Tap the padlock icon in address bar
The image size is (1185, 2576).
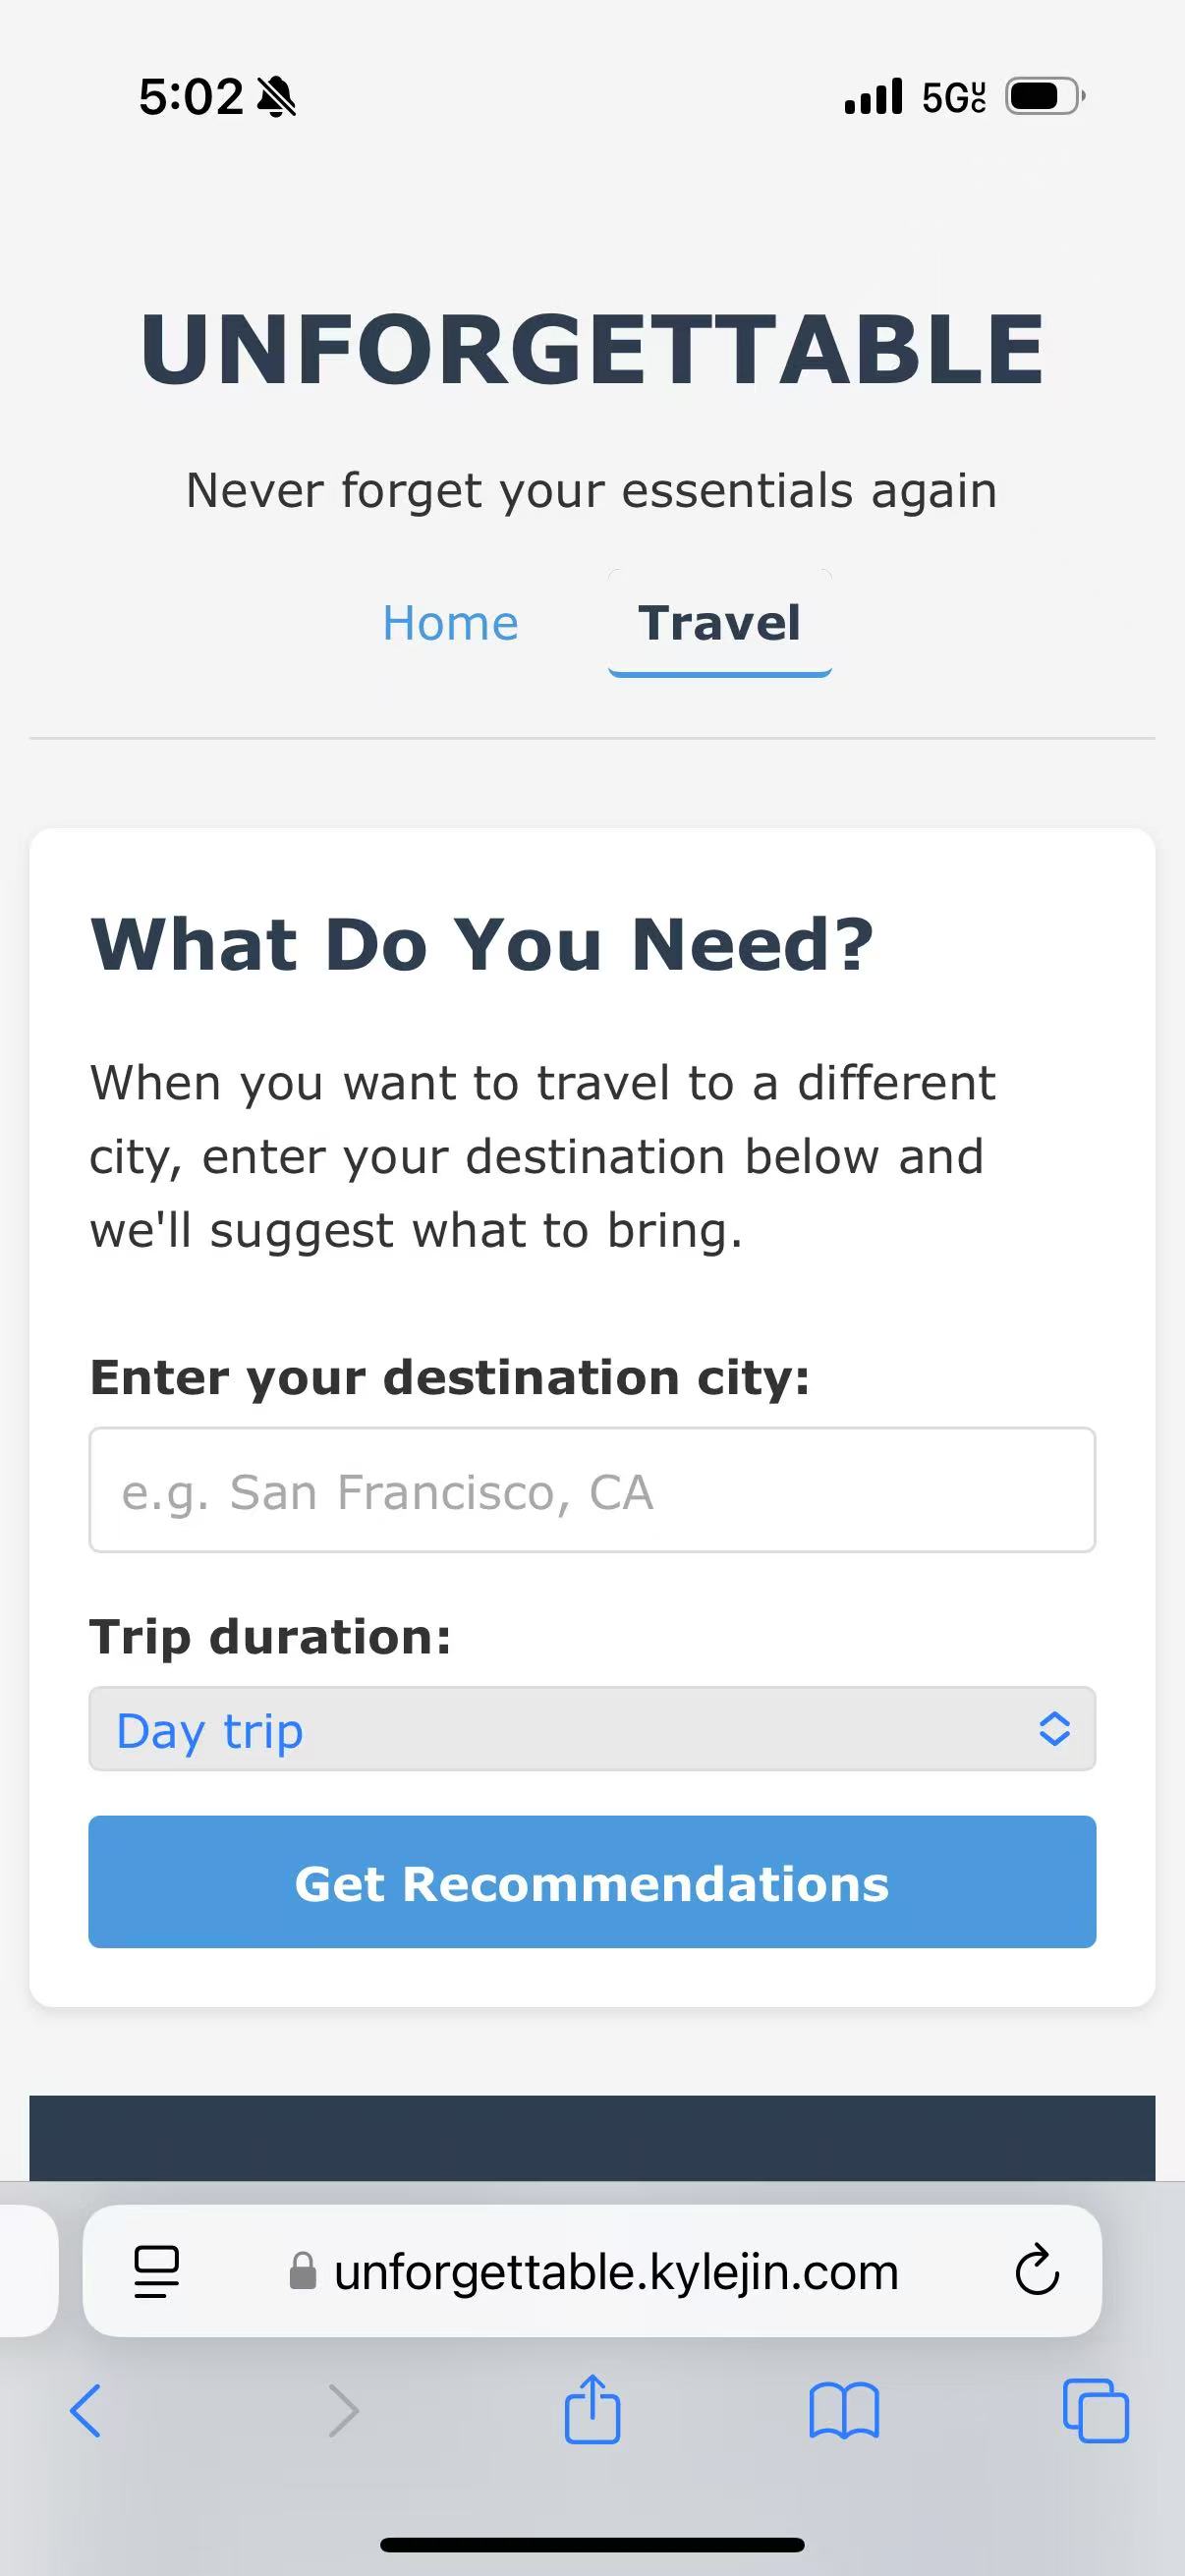click(x=303, y=2271)
